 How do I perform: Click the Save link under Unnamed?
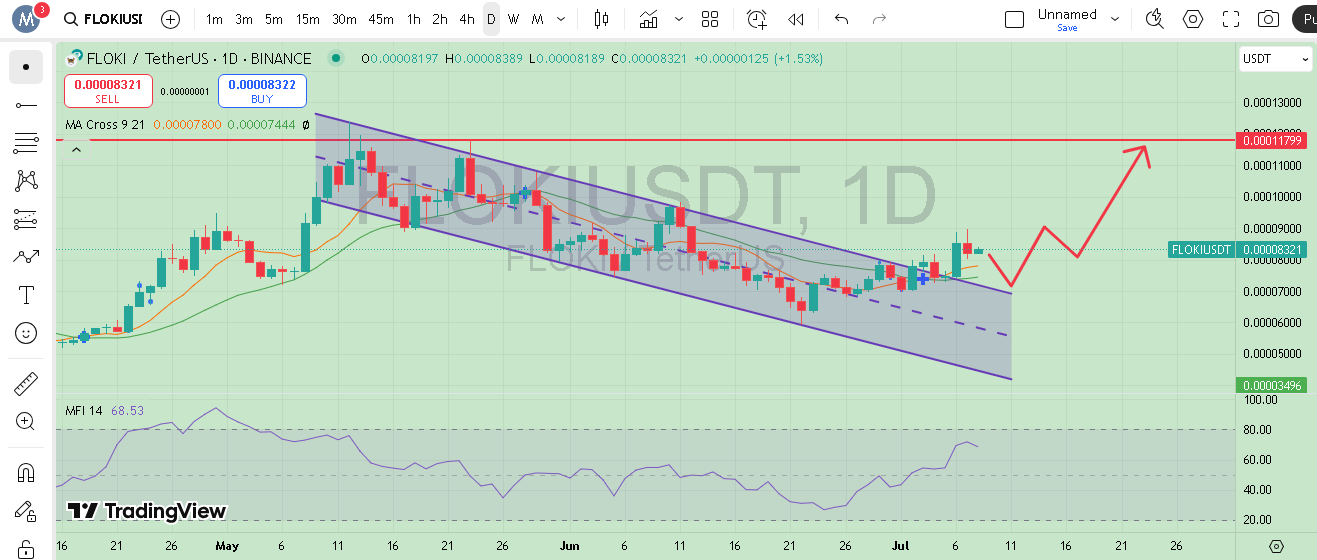(x=1067, y=28)
